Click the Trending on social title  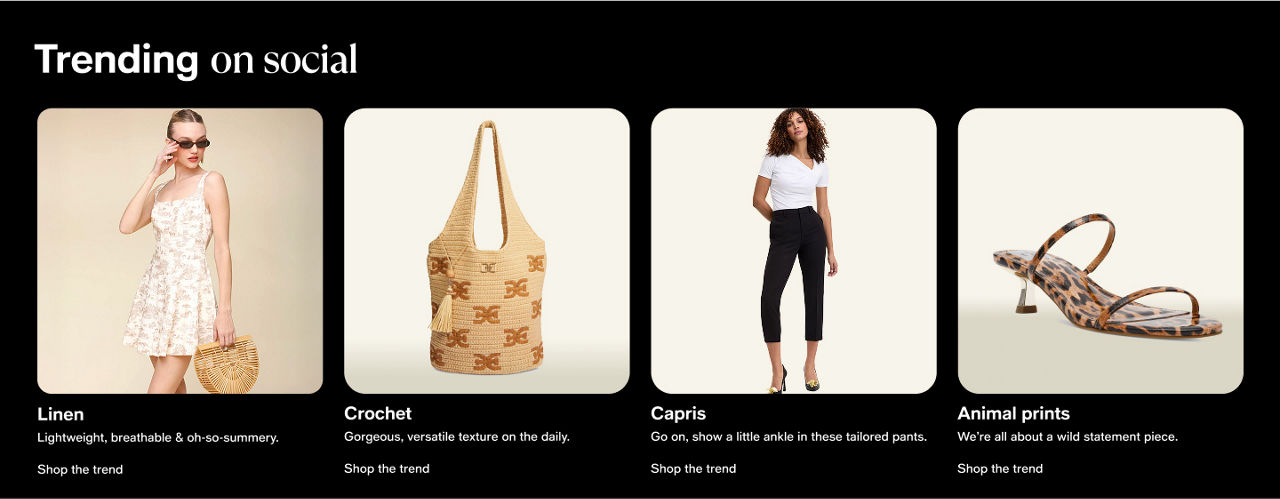tap(196, 60)
